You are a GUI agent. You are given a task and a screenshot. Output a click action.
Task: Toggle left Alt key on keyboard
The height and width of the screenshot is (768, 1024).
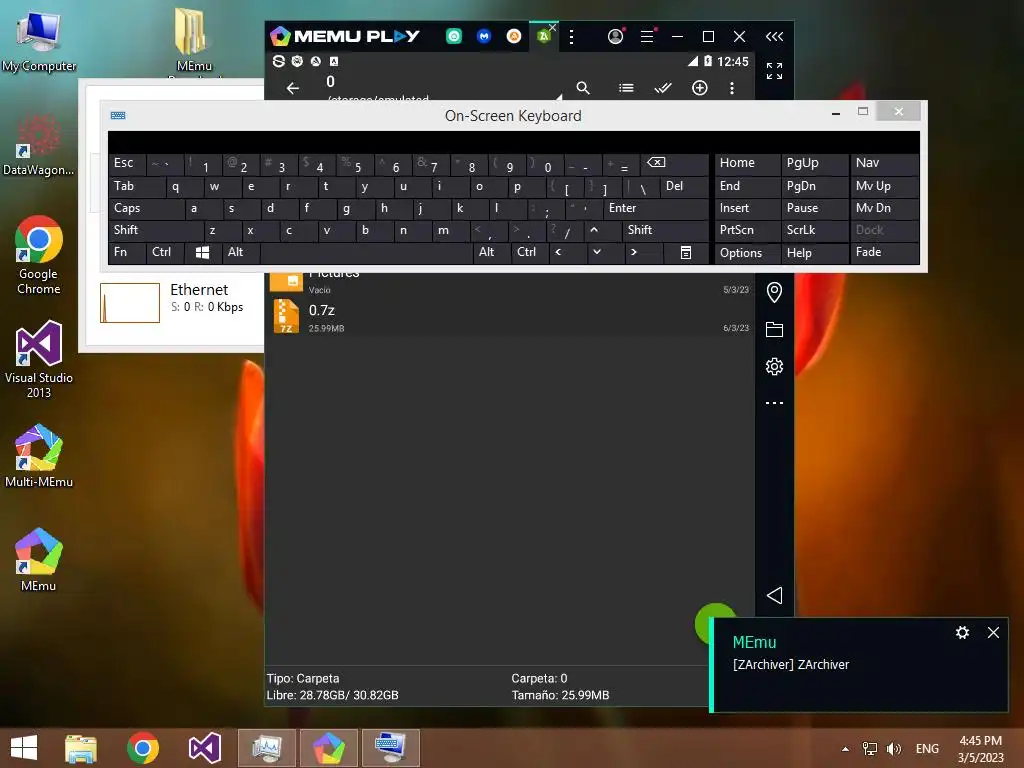point(241,252)
